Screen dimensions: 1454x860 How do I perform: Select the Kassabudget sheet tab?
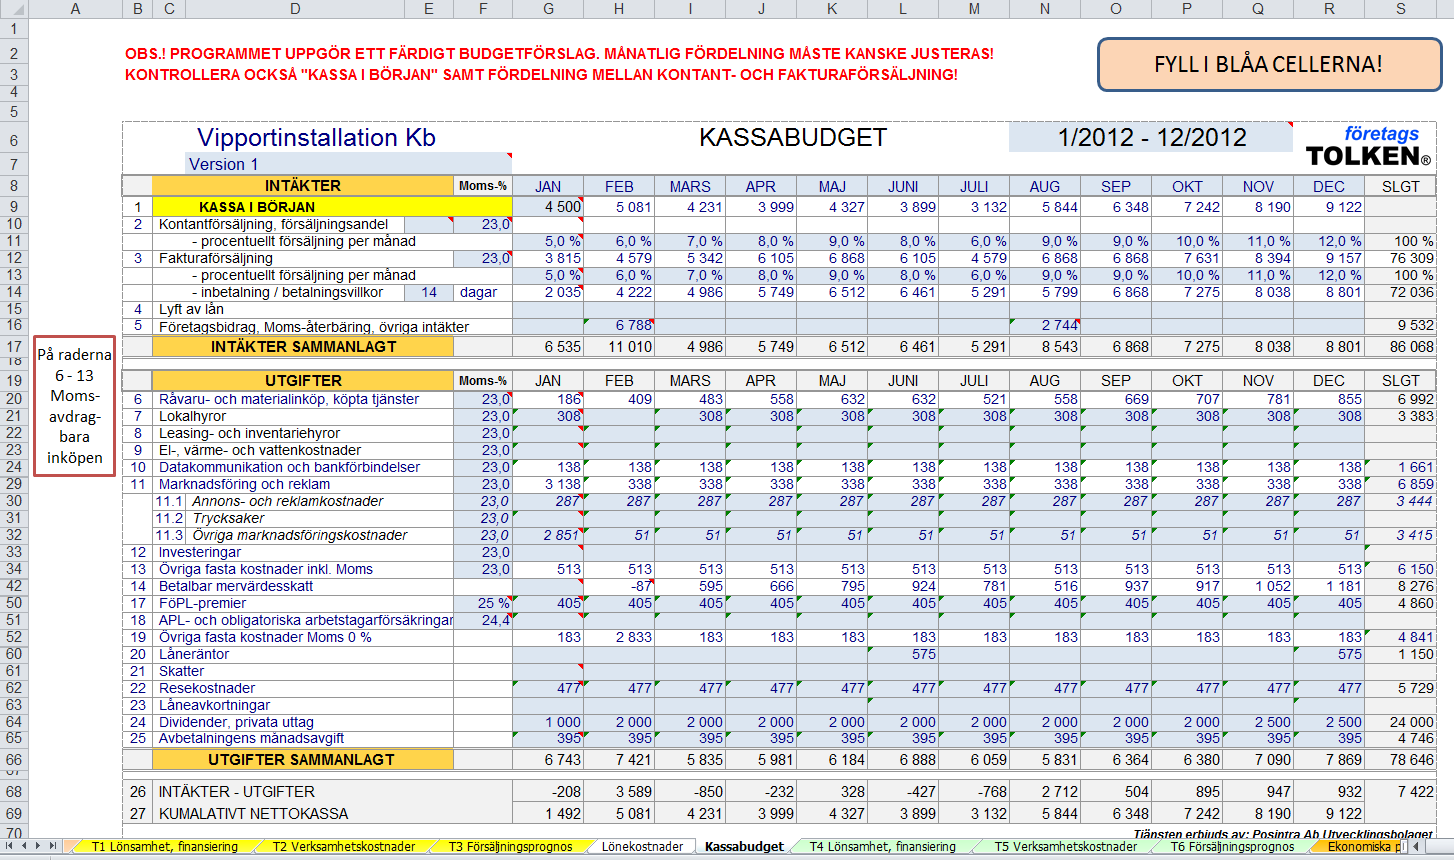[744, 846]
